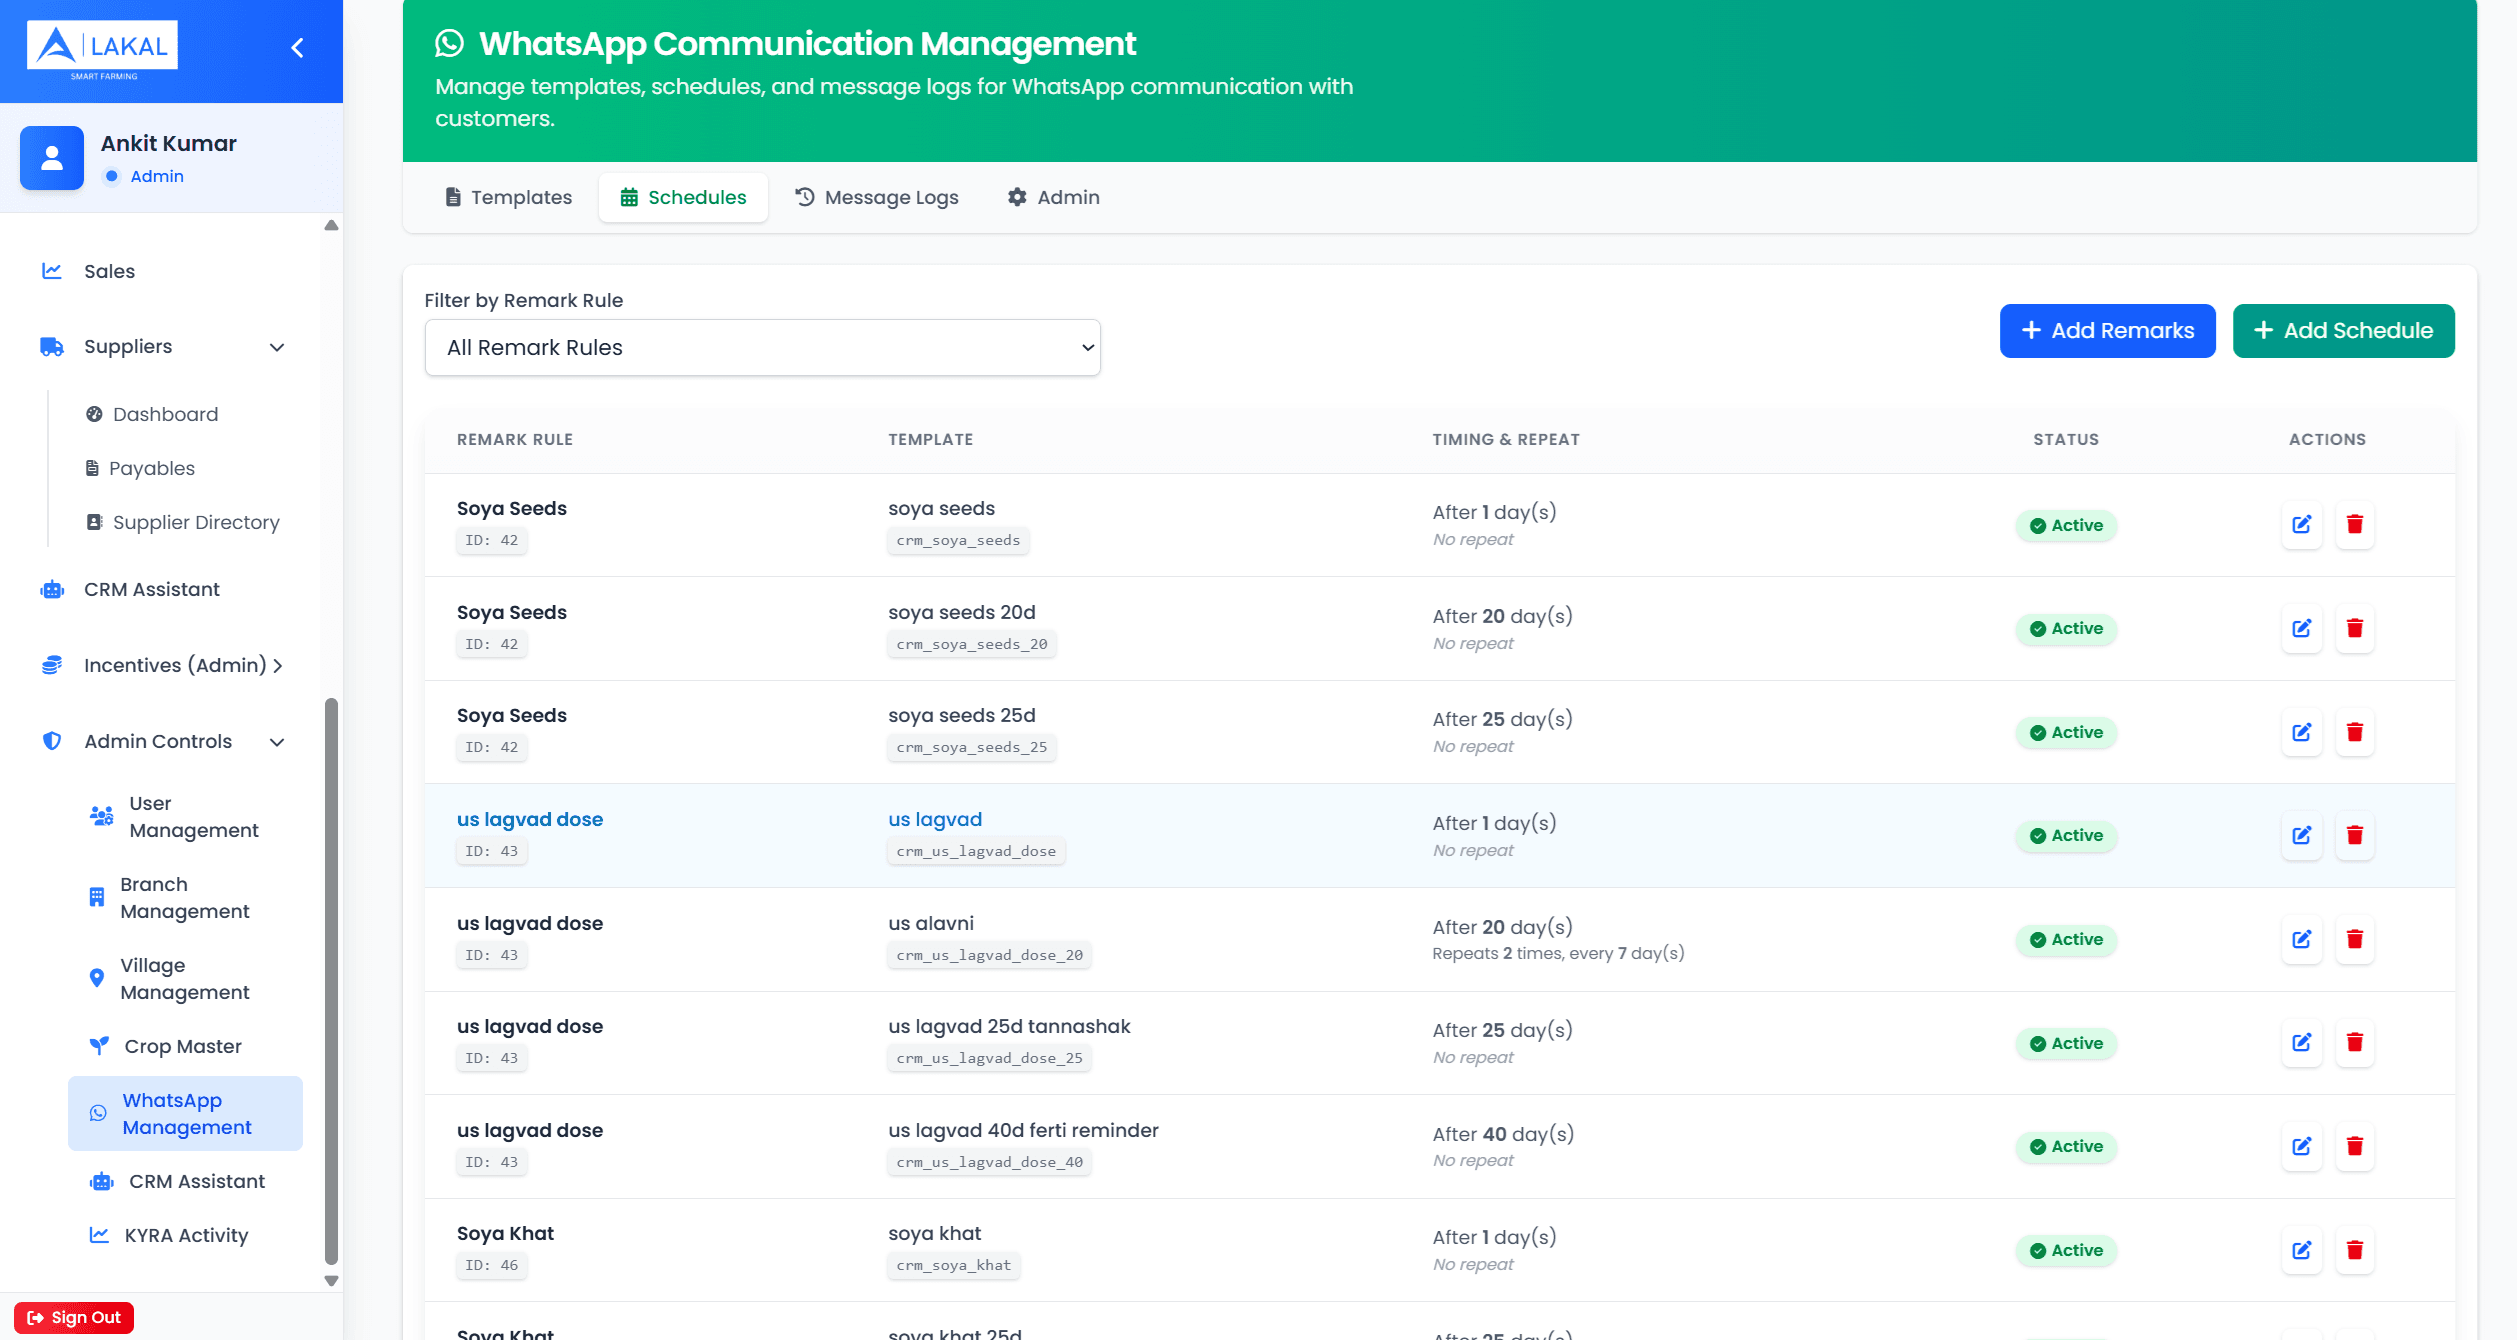This screenshot has width=2517, height=1340.
Task: Click the sidebar scrollbar down arrow
Action: coord(331,1280)
